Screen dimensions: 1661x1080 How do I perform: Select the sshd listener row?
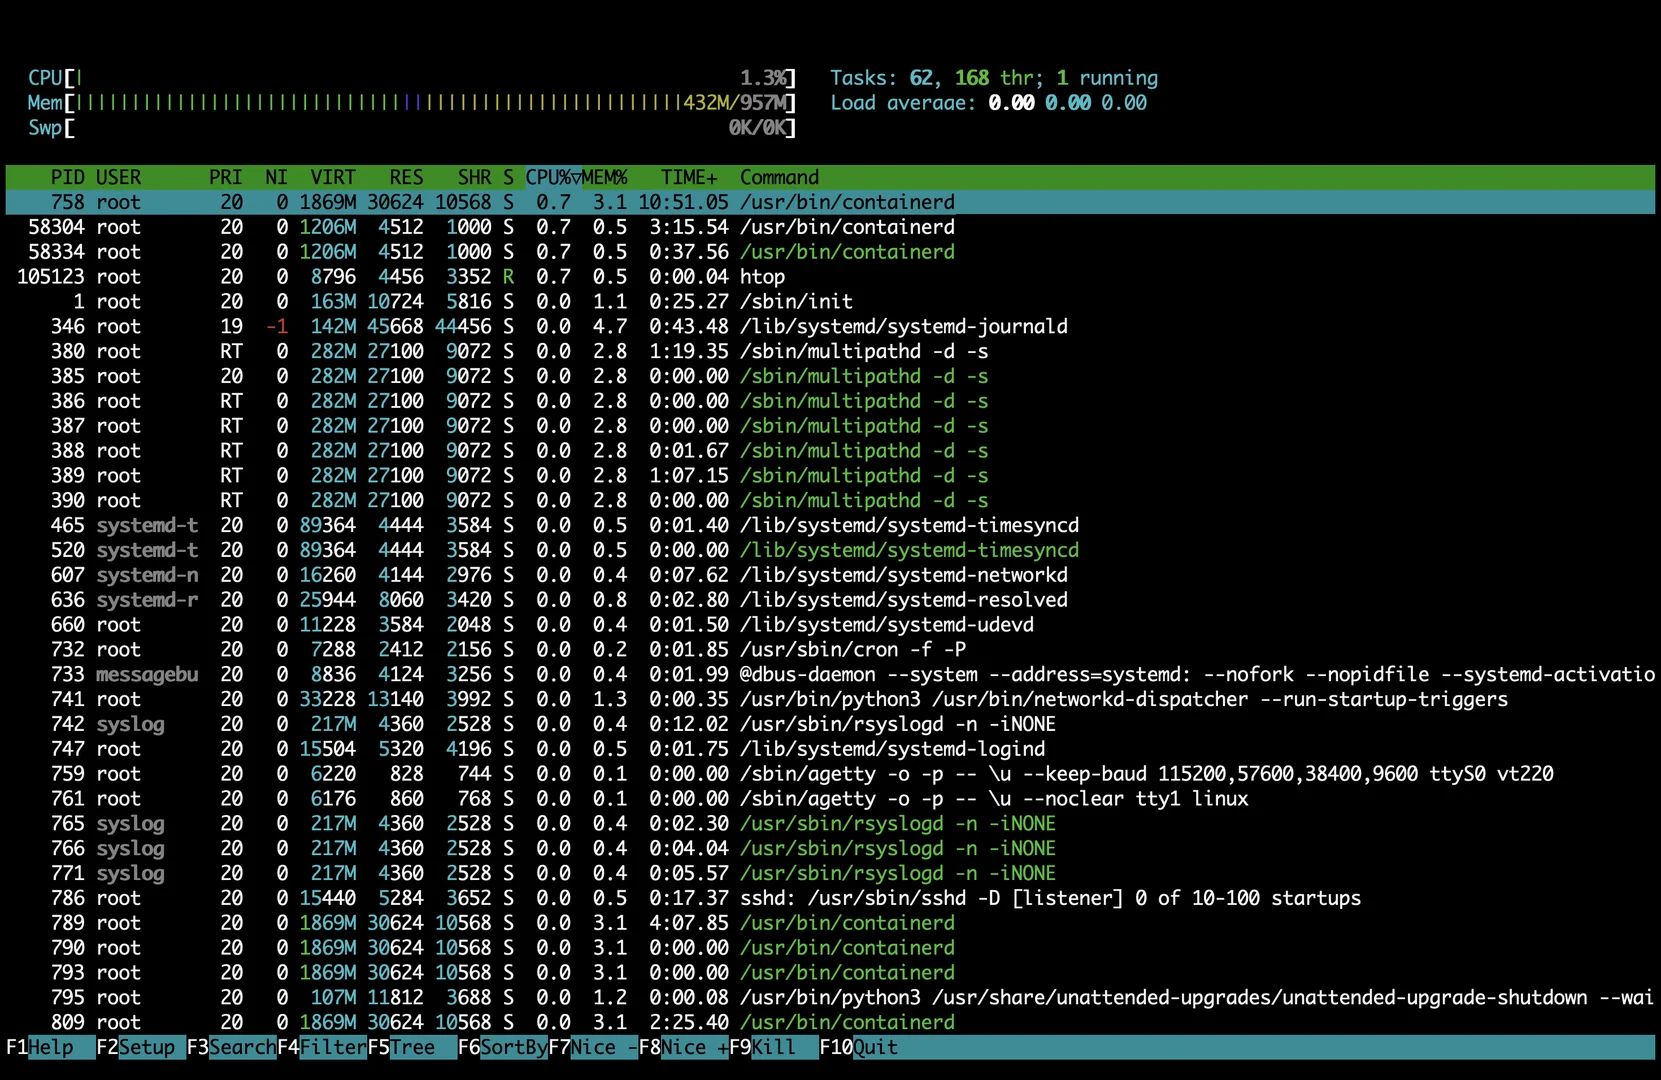(830, 898)
